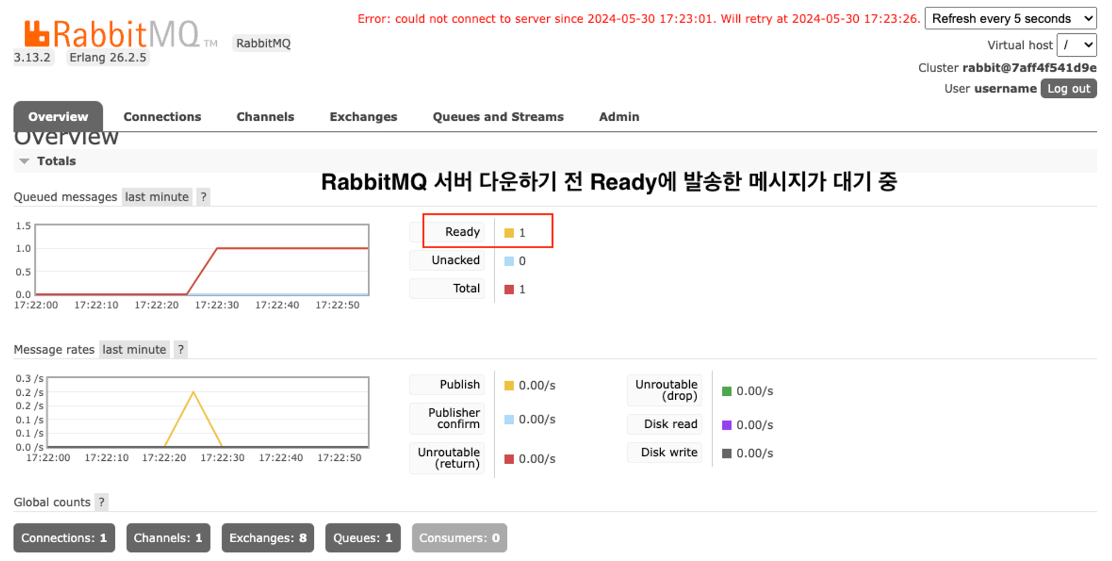Open the Virtual host dropdown
This screenshot has width=1112, height=561.
(x=1077, y=45)
